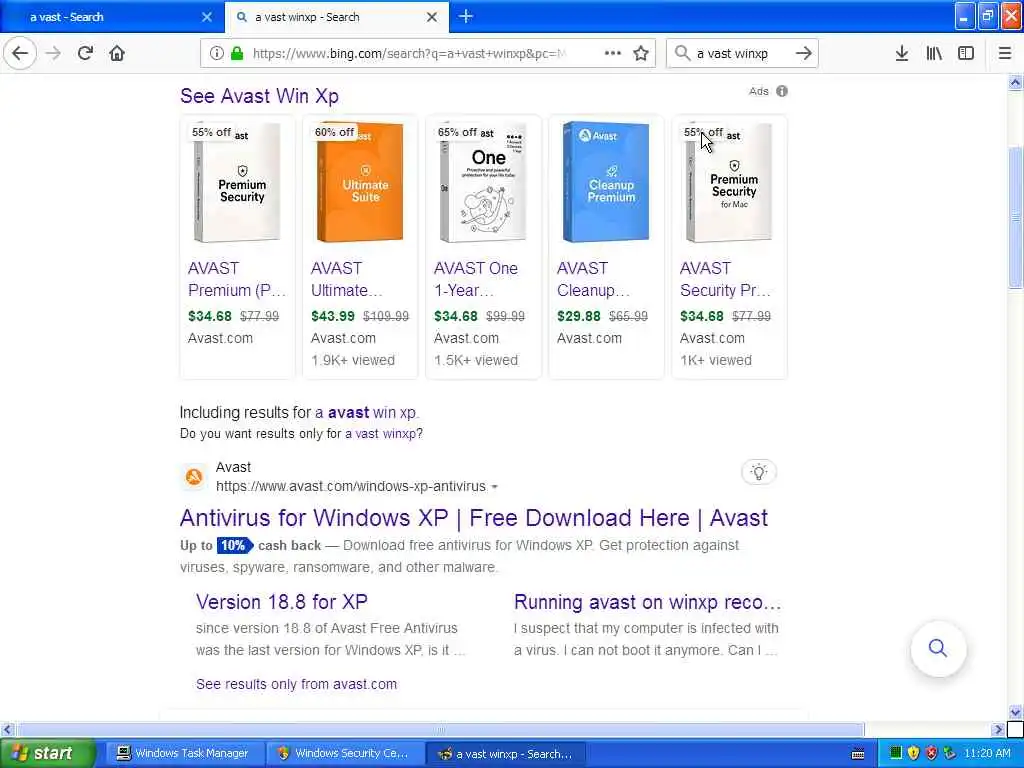Open Premium Security for Mac image
Image resolution: width=1024 pixels, height=768 pixels.
[x=729, y=183]
